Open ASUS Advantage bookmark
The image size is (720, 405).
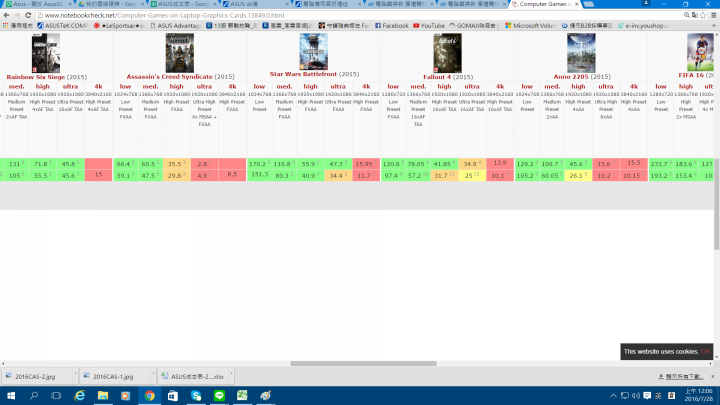pyautogui.click(x=175, y=26)
